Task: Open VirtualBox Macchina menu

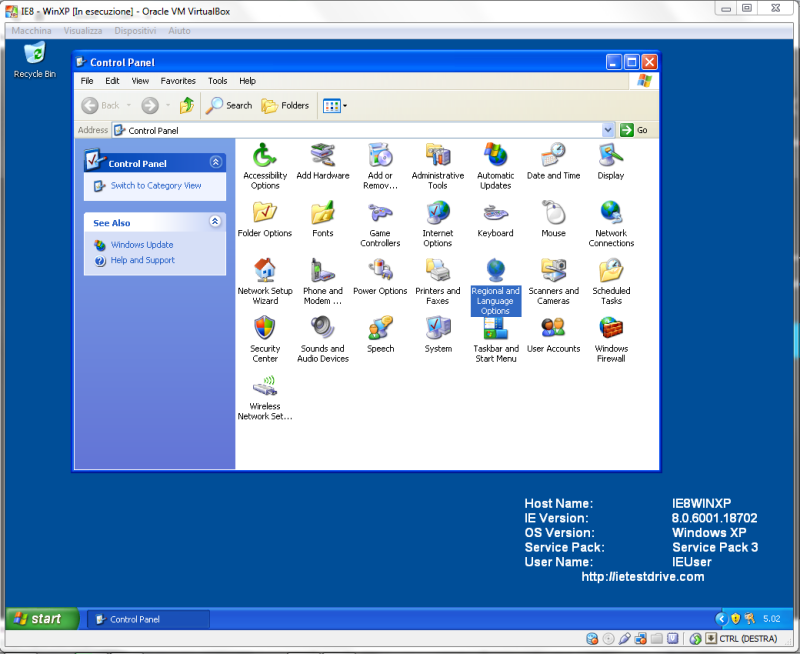Action: (31, 31)
